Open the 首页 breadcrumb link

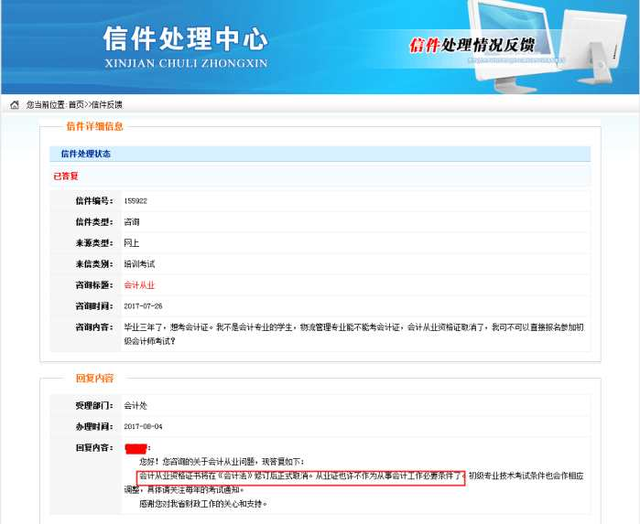[76, 105]
